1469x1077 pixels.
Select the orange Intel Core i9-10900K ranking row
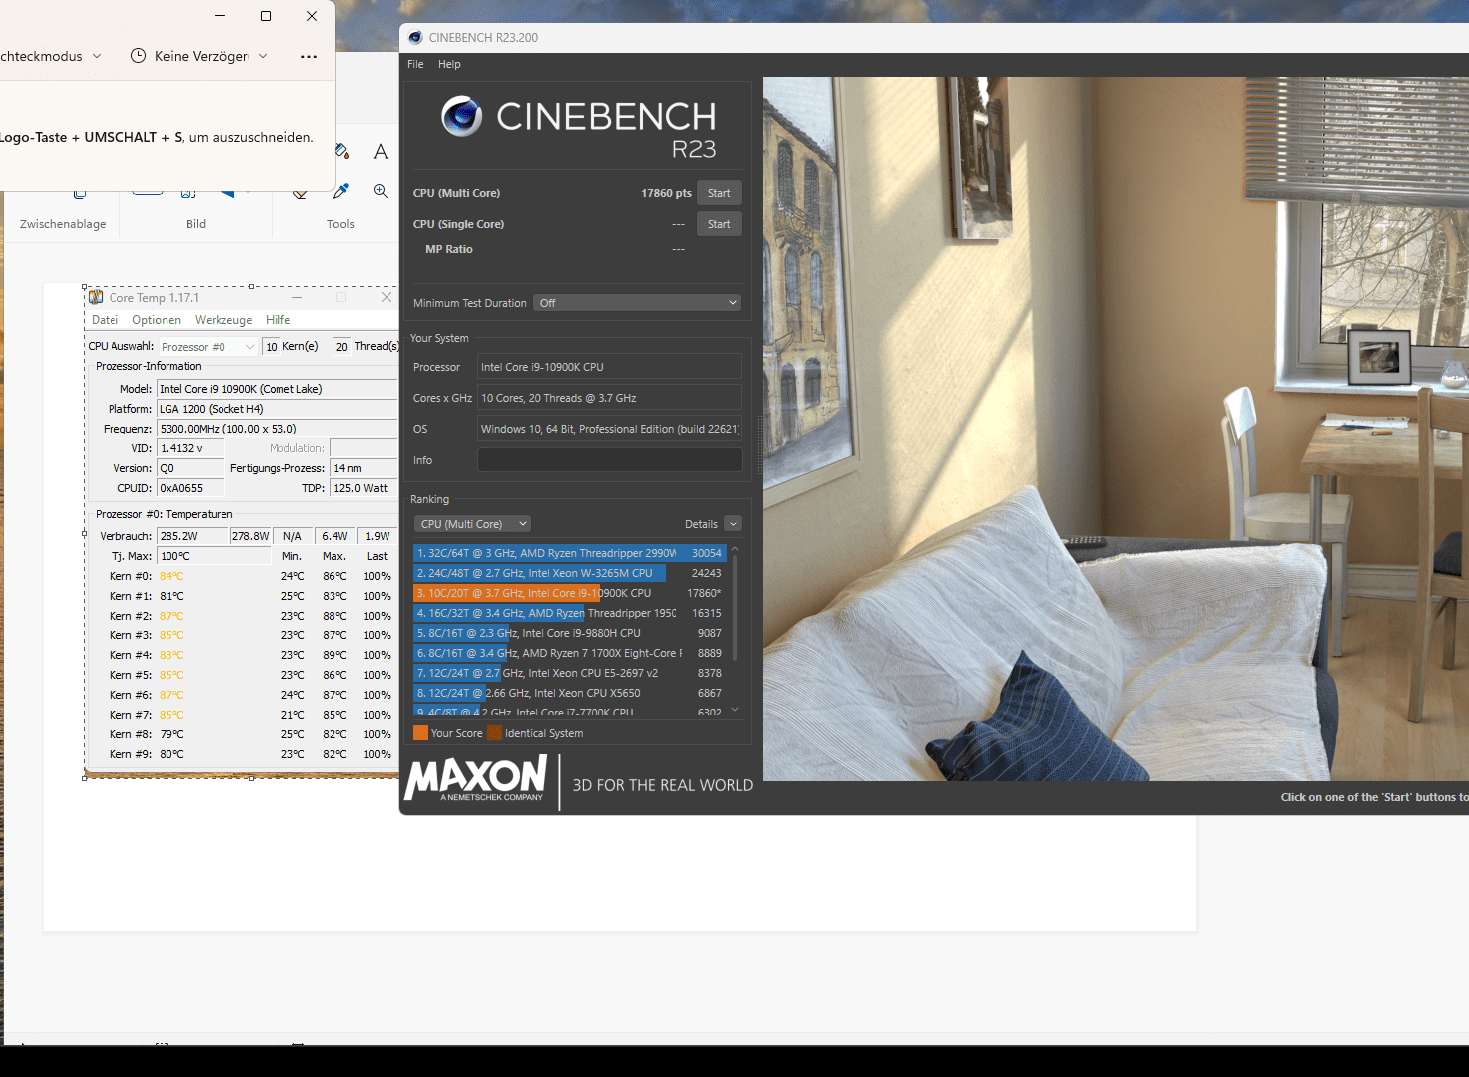tap(569, 593)
